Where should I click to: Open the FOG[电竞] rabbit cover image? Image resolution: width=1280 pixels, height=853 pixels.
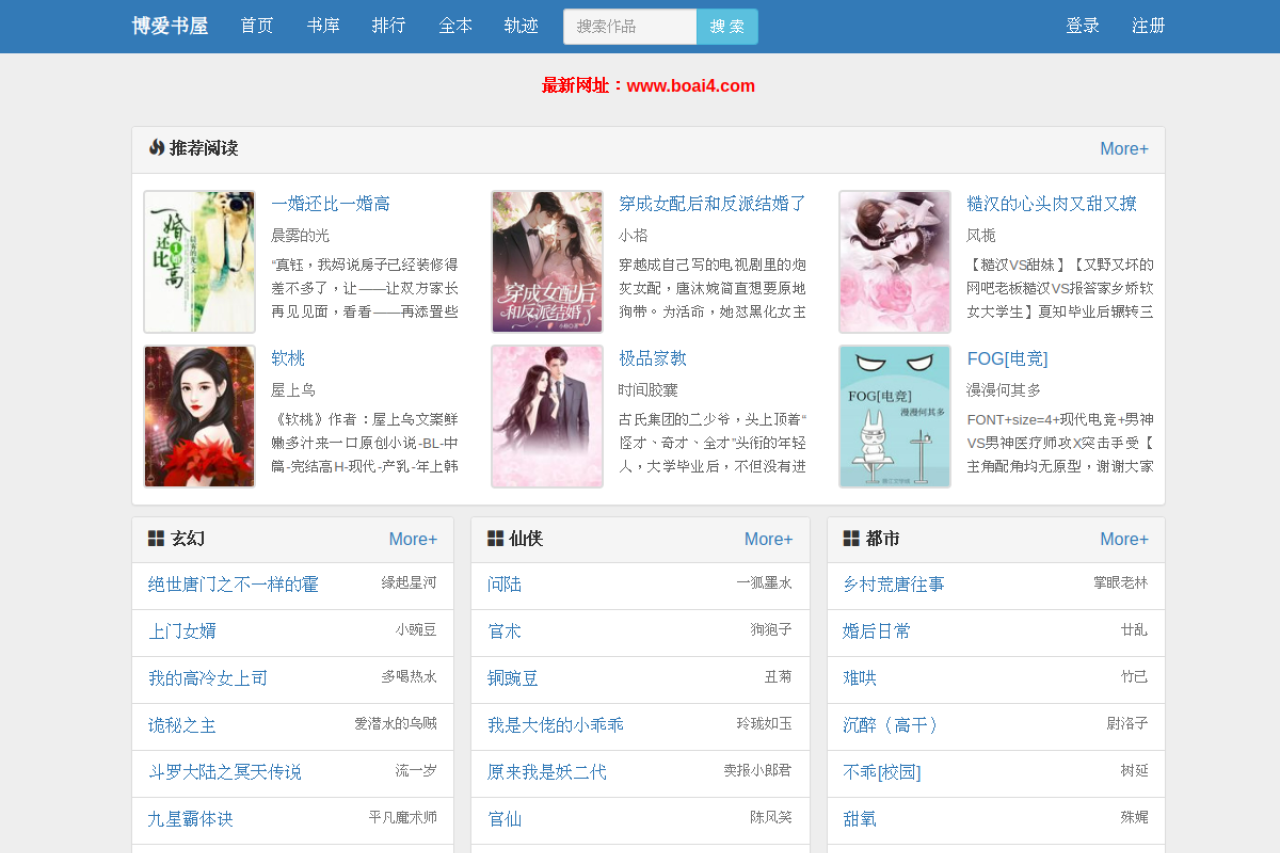[x=895, y=416]
